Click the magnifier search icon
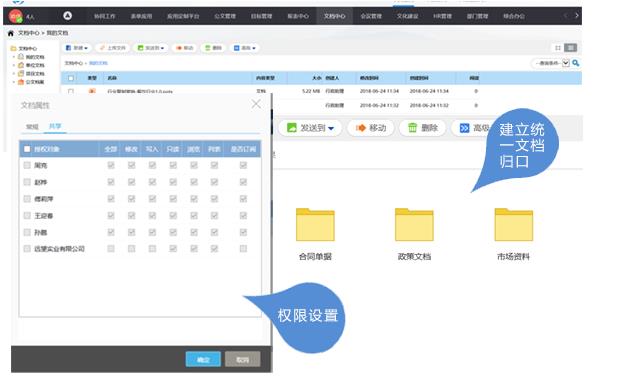Screen dimensions: 619x391 pos(576,63)
